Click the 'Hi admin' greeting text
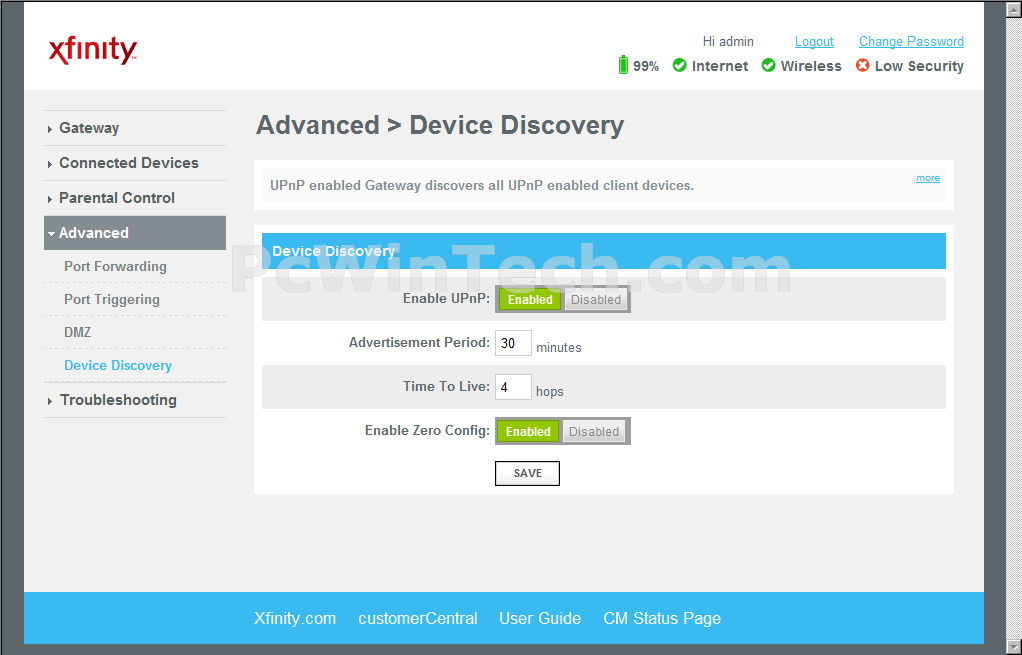 (x=728, y=42)
